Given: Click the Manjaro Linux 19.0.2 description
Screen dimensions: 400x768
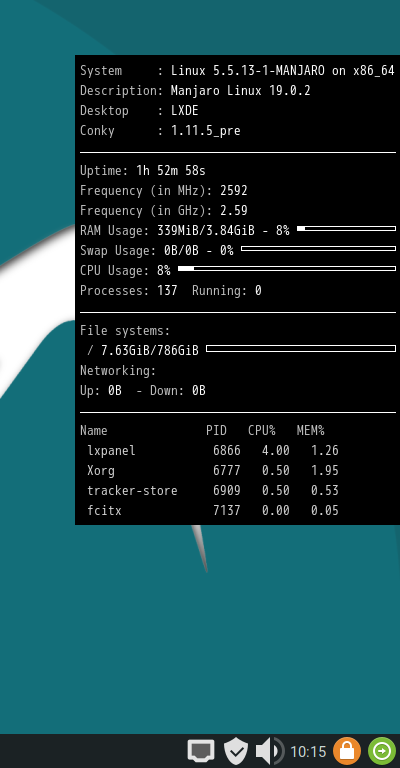Looking at the screenshot, I should pyautogui.click(x=240, y=91).
